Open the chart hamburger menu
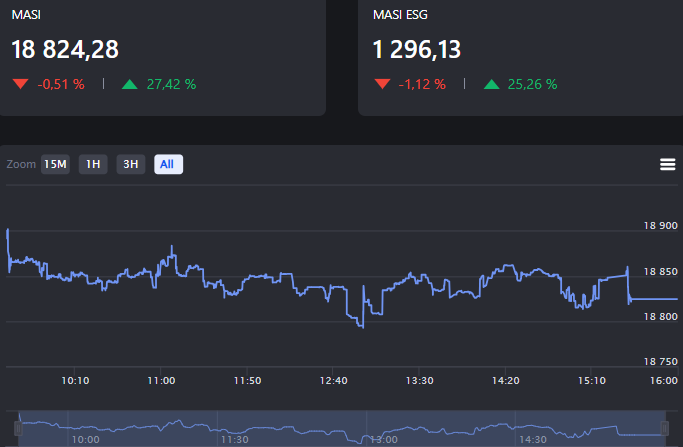683x447 pixels. point(668,165)
